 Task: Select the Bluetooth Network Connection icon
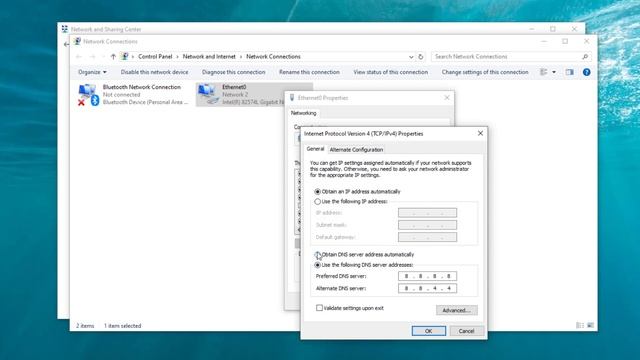click(x=89, y=95)
